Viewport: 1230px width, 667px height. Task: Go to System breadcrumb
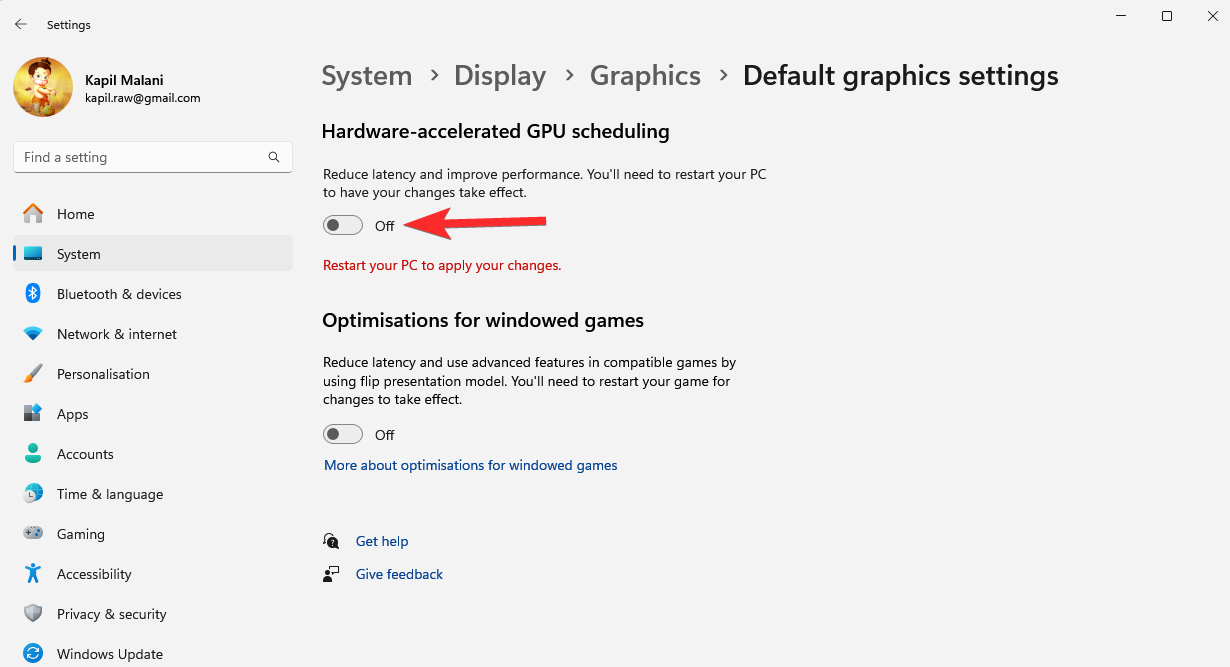366,76
